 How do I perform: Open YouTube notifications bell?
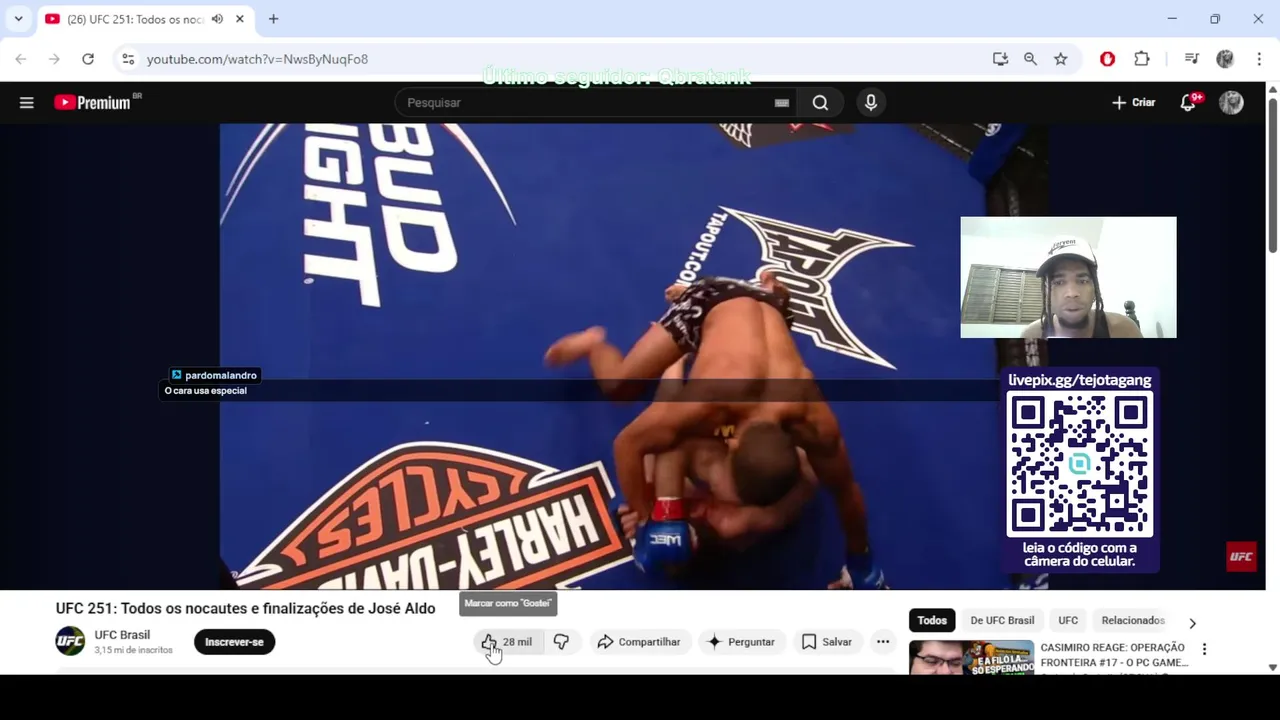(1188, 102)
